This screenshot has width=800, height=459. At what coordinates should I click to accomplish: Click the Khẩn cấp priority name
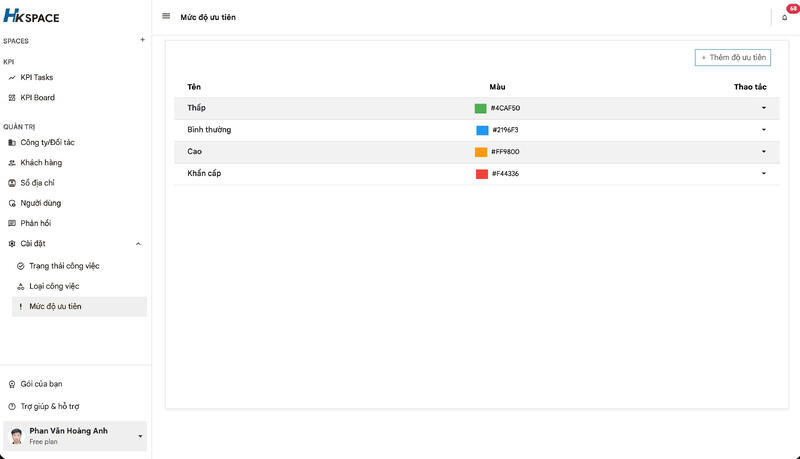point(204,173)
